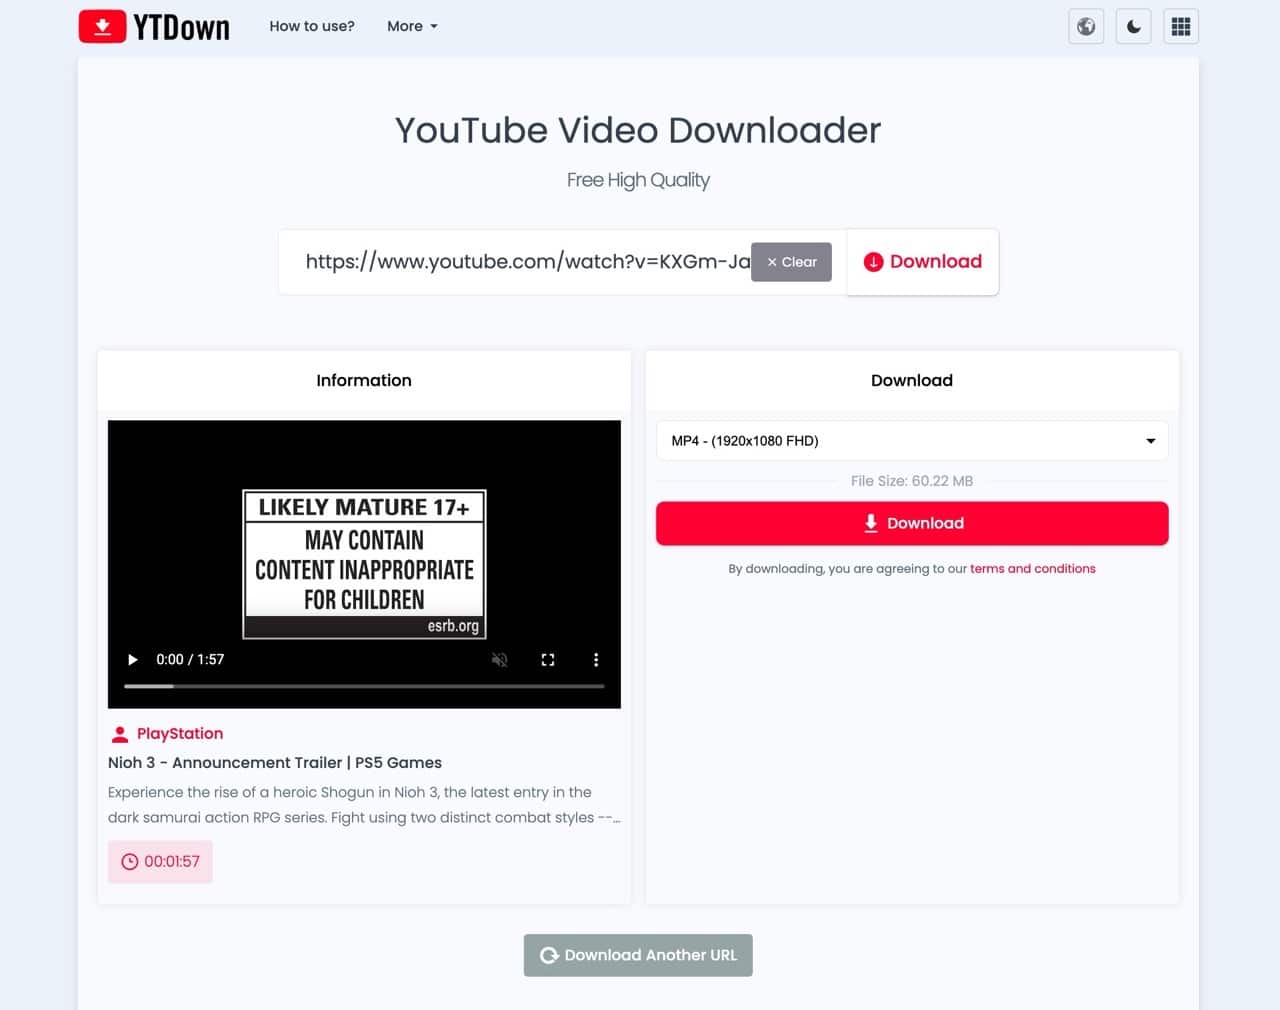Open the language globe menu
The width and height of the screenshot is (1280, 1010).
coord(1086,27)
